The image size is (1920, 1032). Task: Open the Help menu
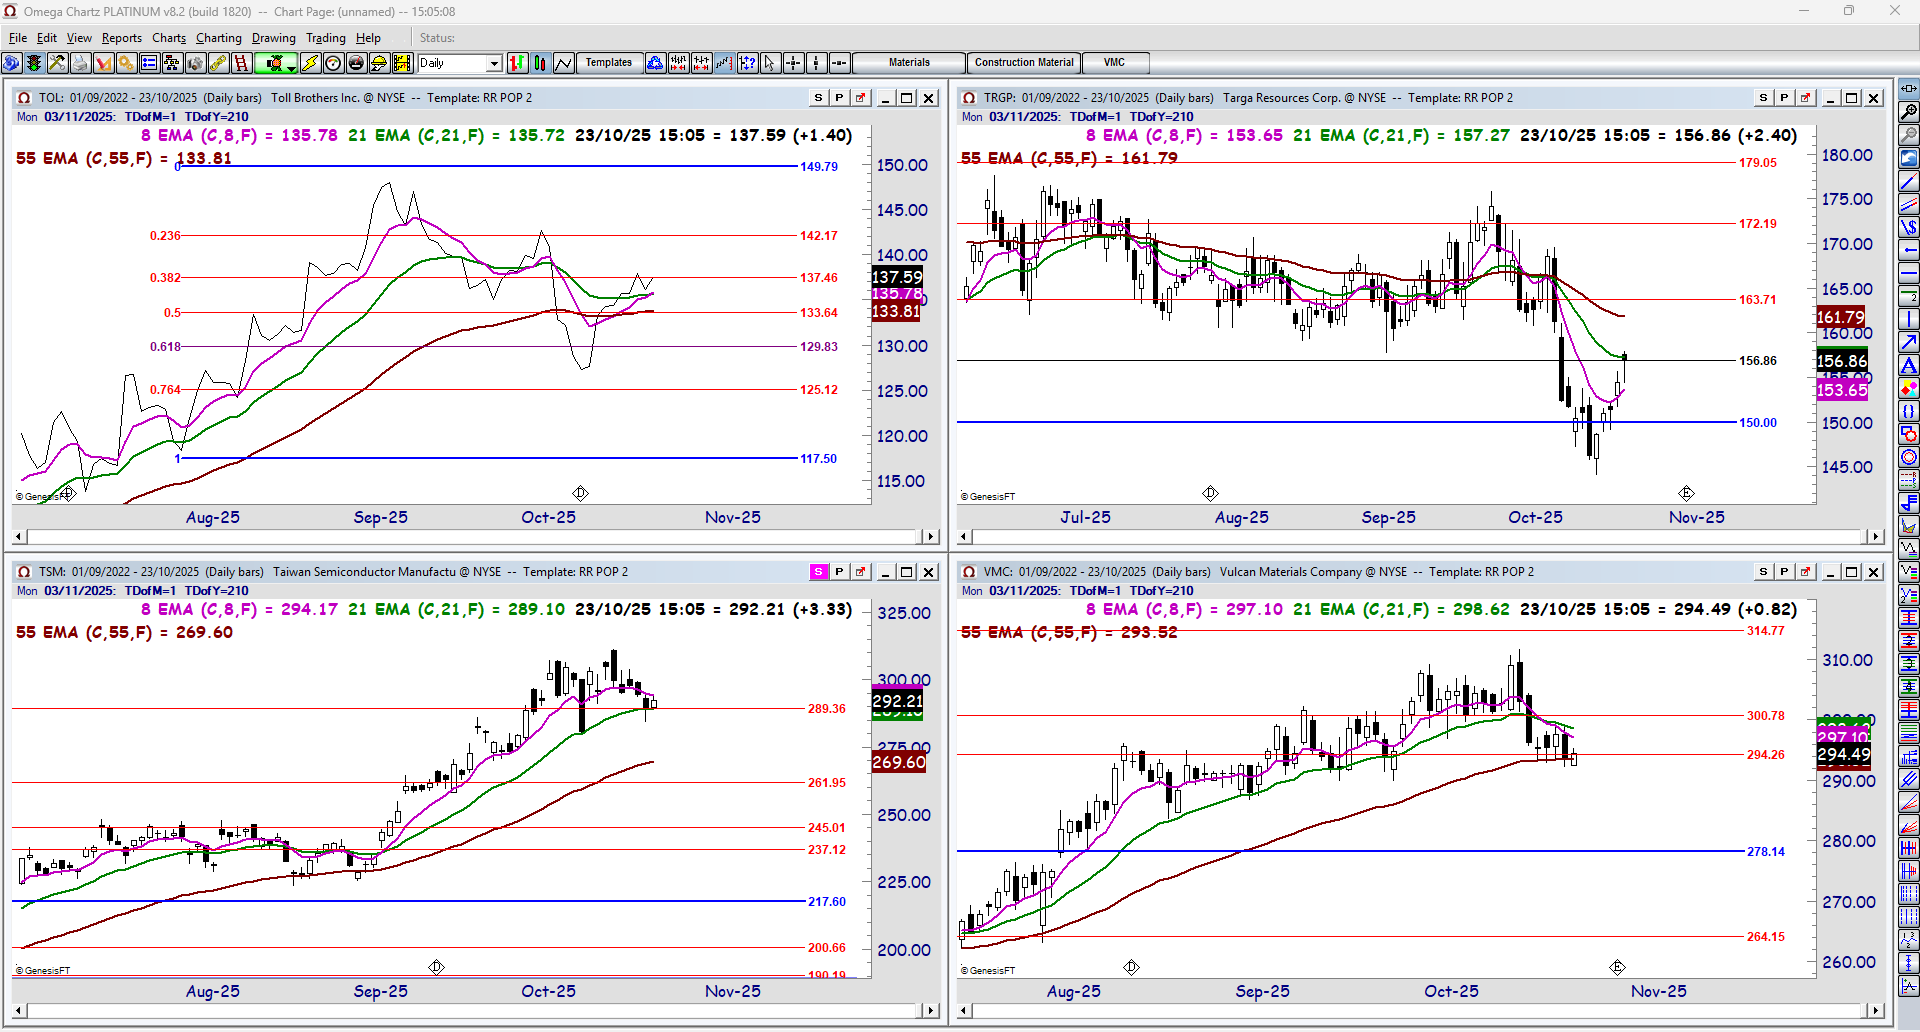(368, 38)
